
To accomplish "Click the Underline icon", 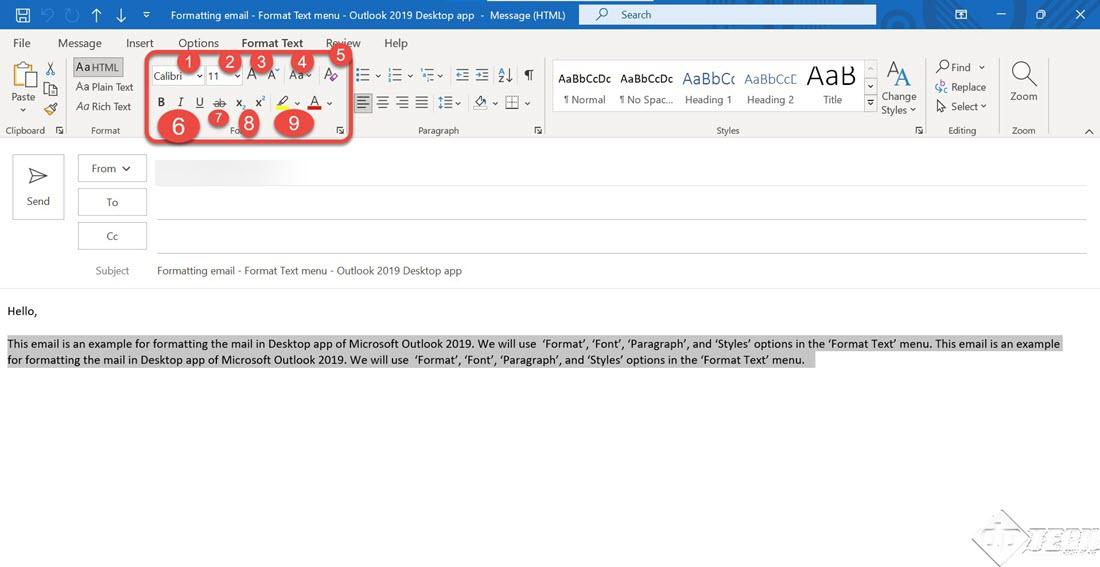I will click(199, 102).
